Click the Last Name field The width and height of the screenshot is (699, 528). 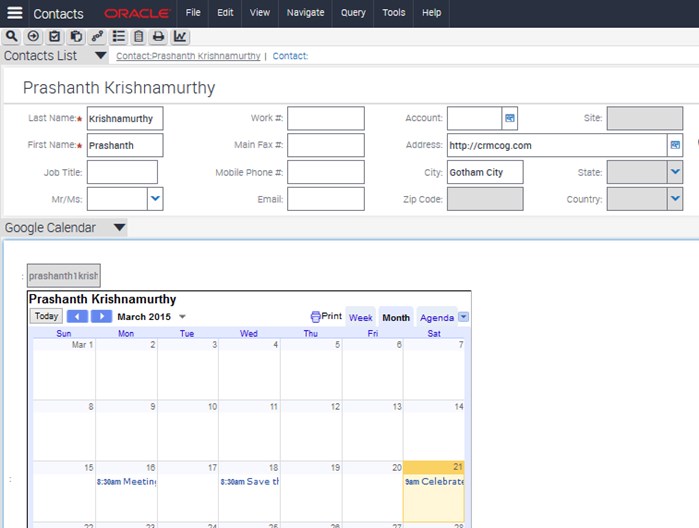[125, 118]
